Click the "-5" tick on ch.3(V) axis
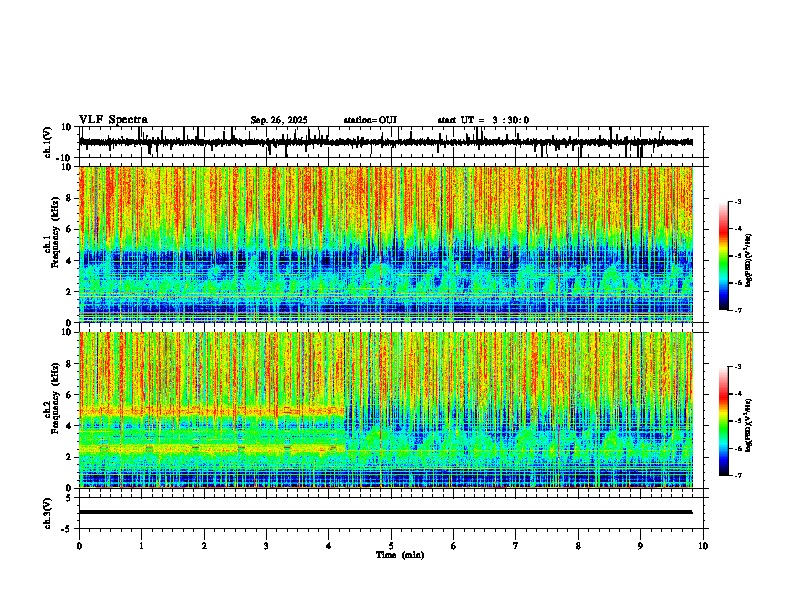 coord(68,529)
